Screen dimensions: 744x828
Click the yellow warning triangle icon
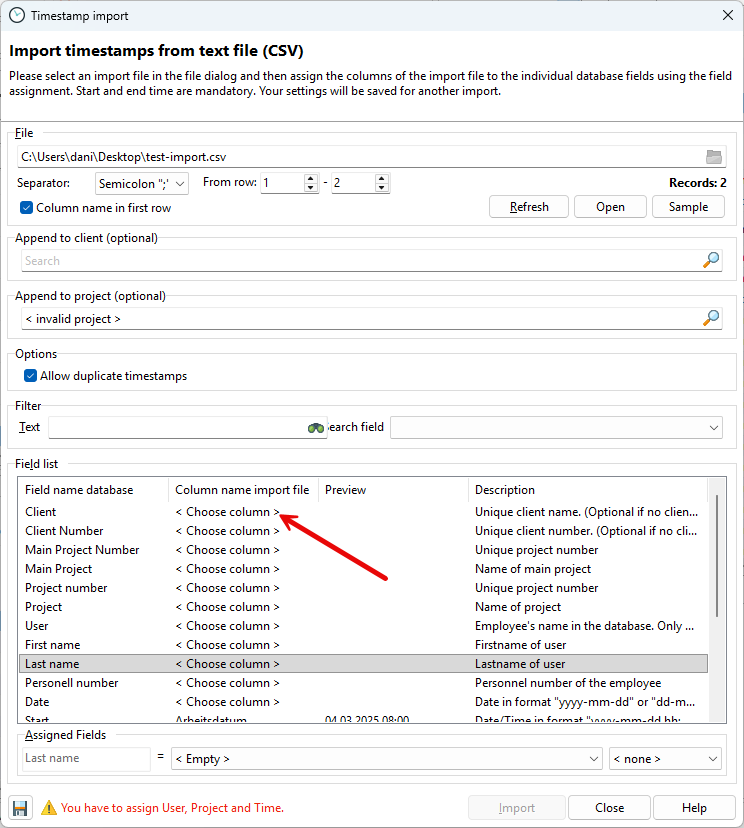click(48, 808)
